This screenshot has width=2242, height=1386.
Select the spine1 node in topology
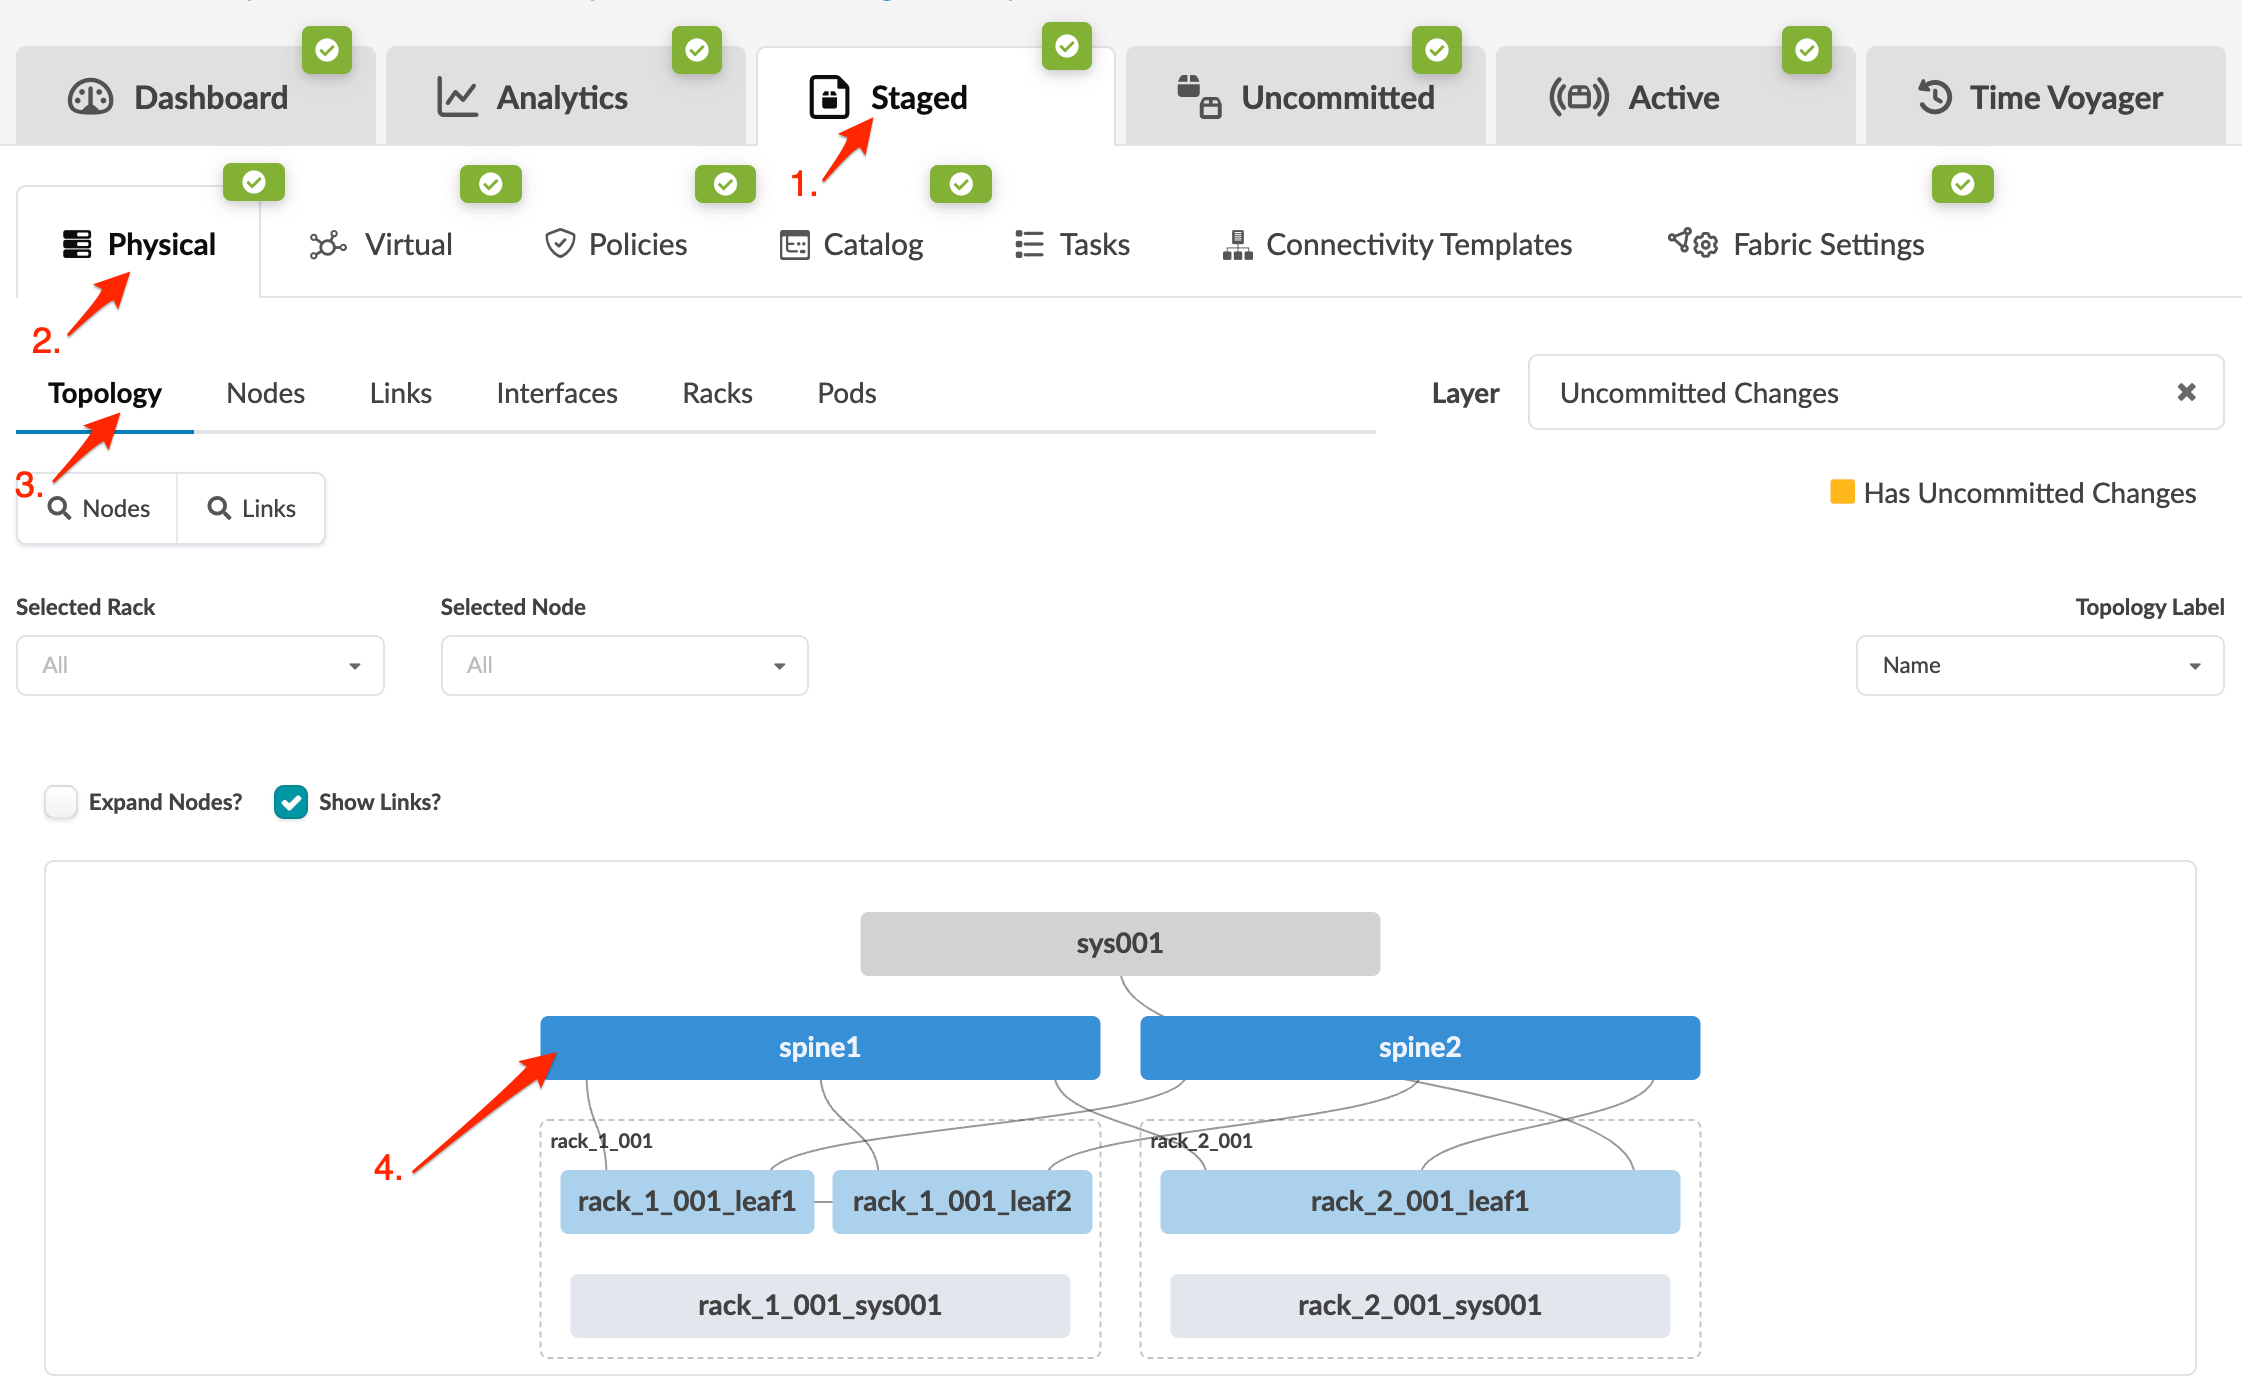pyautogui.click(x=819, y=1048)
